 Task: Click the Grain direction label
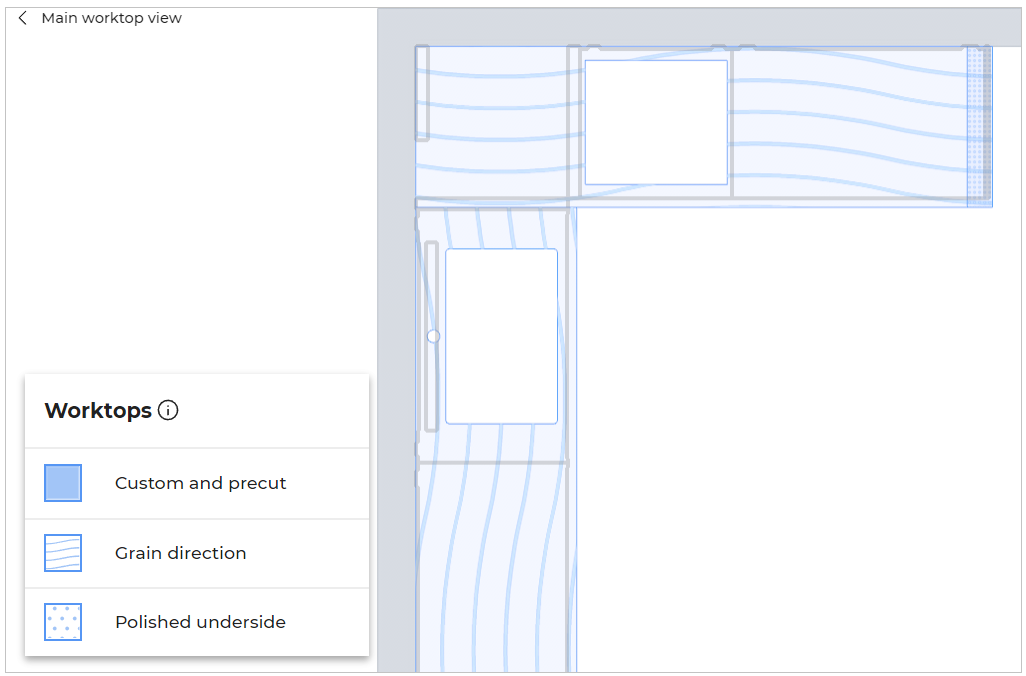point(180,553)
